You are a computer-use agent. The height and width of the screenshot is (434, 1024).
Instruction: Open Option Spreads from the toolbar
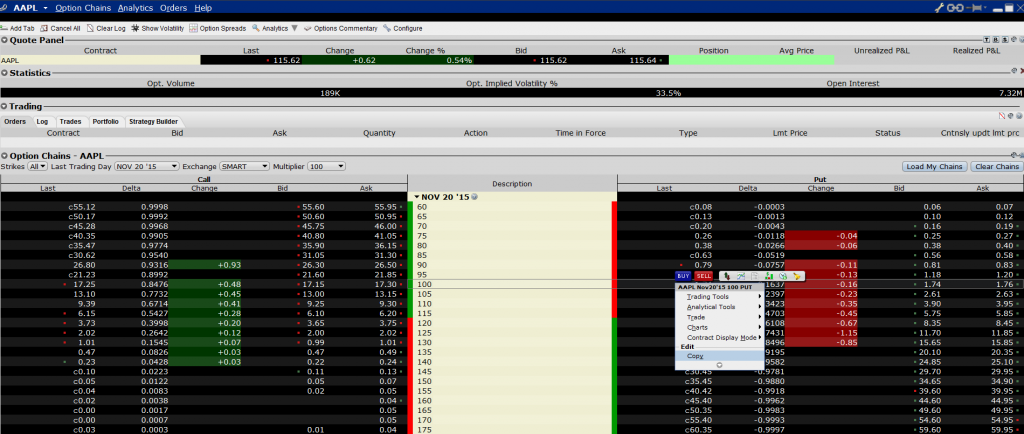click(217, 29)
